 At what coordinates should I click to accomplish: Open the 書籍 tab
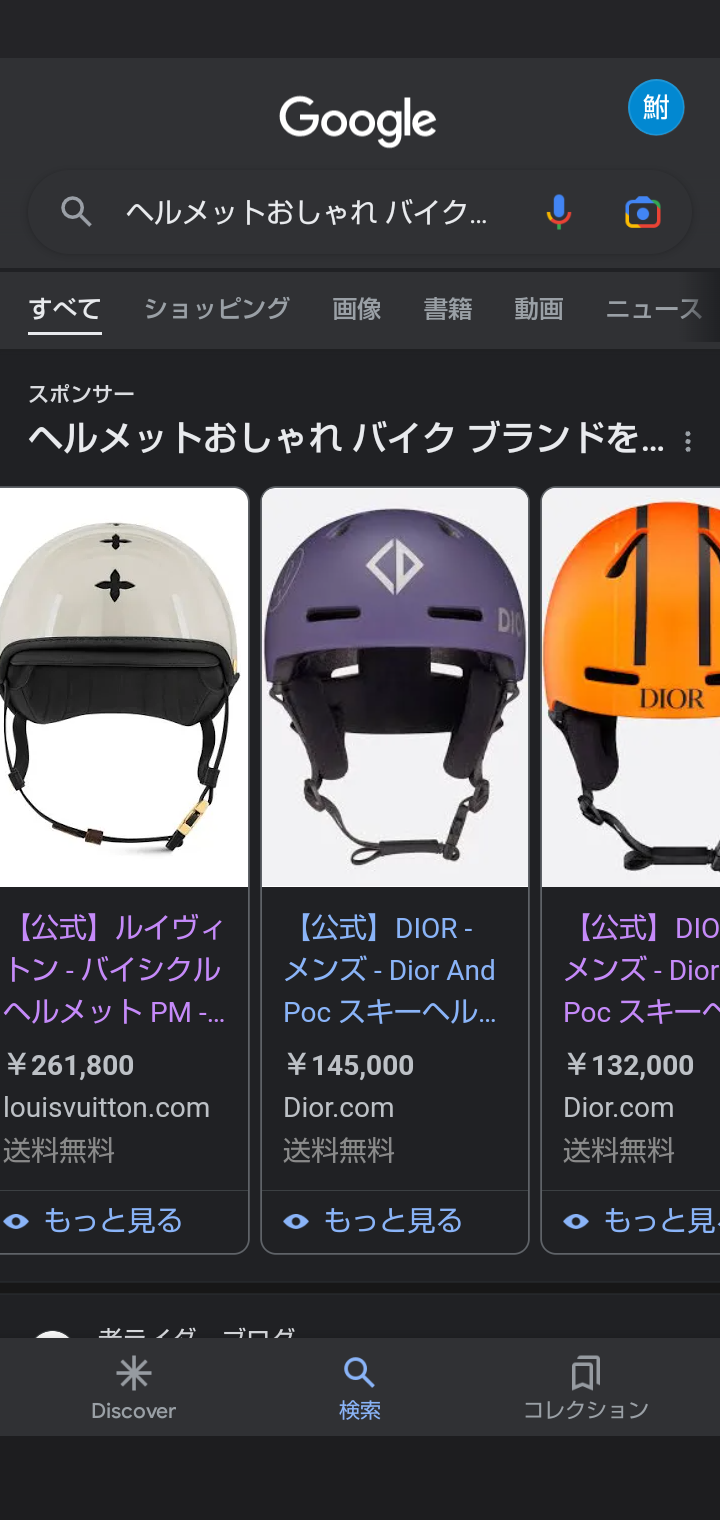point(448,309)
